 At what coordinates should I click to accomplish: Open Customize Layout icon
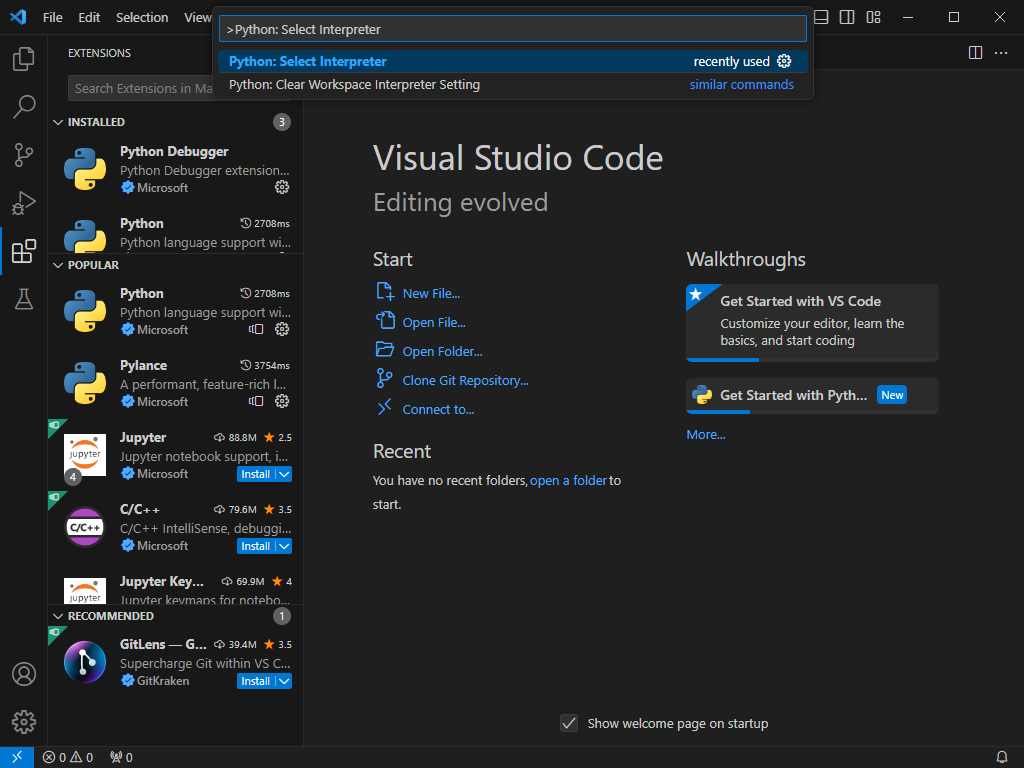pos(874,18)
